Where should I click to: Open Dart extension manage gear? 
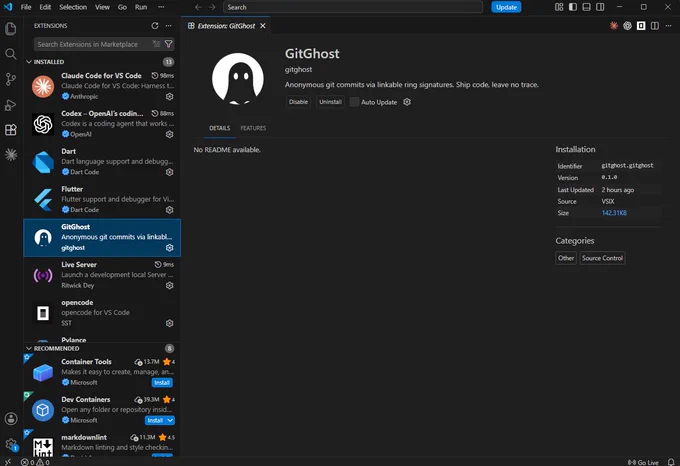pyautogui.click(x=170, y=172)
